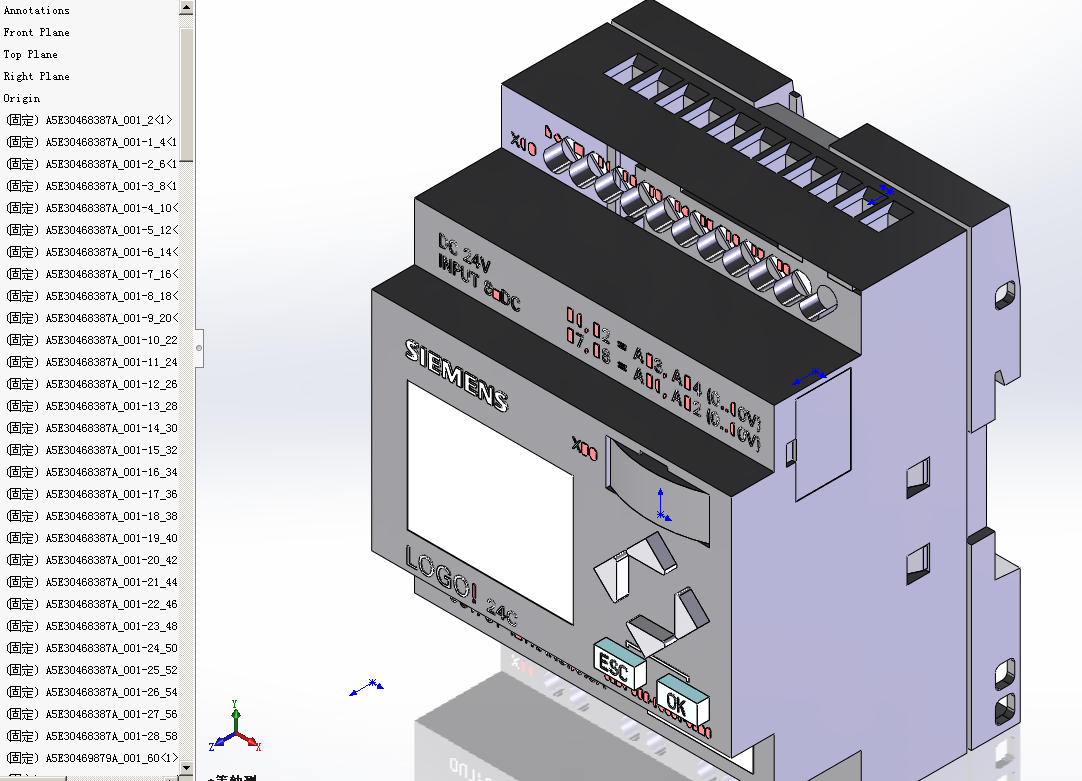Select component A5E30468387A_001-28_58
This screenshot has width=1082, height=781.
(x=91, y=737)
